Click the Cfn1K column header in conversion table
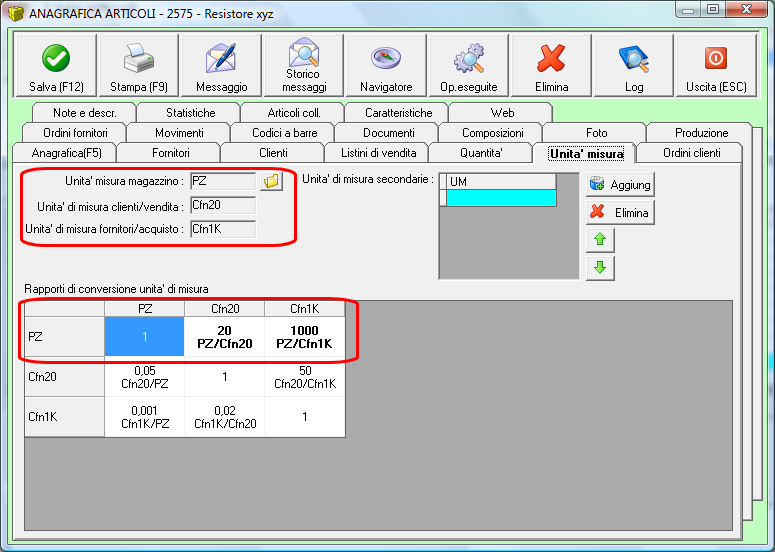775x552 pixels. click(304, 309)
